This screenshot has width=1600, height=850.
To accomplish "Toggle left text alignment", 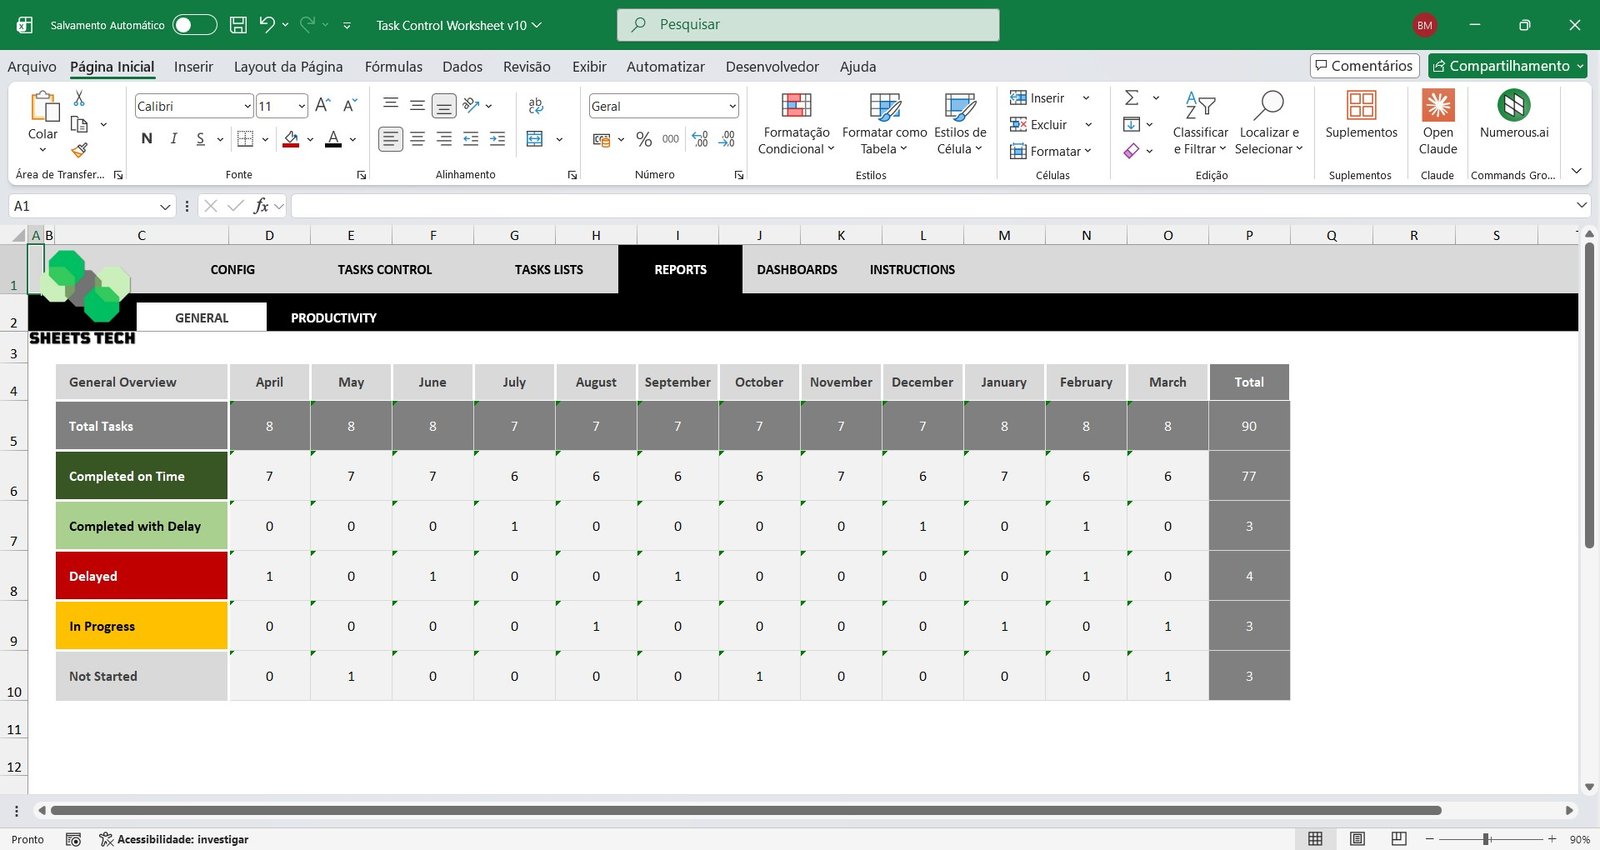I will click(390, 139).
